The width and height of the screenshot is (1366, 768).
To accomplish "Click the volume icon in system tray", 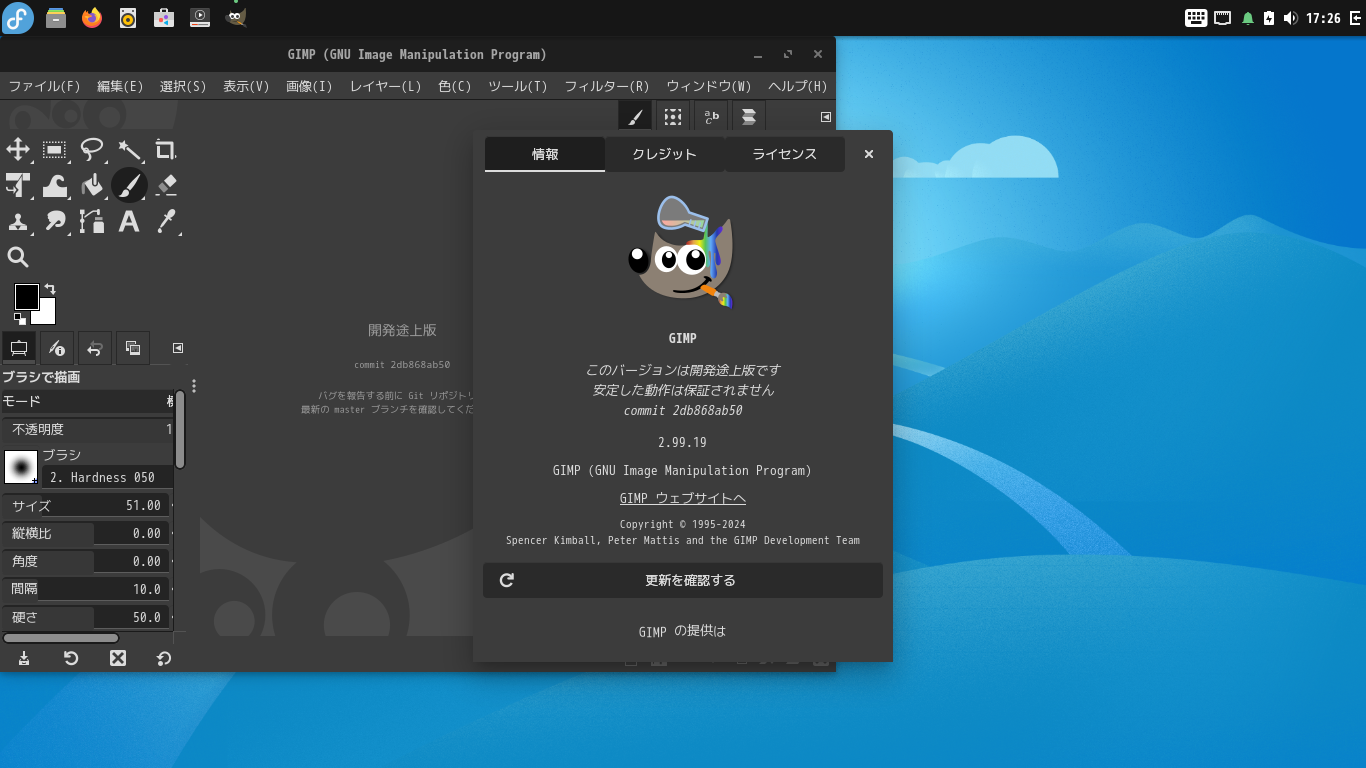I will click(x=1290, y=18).
